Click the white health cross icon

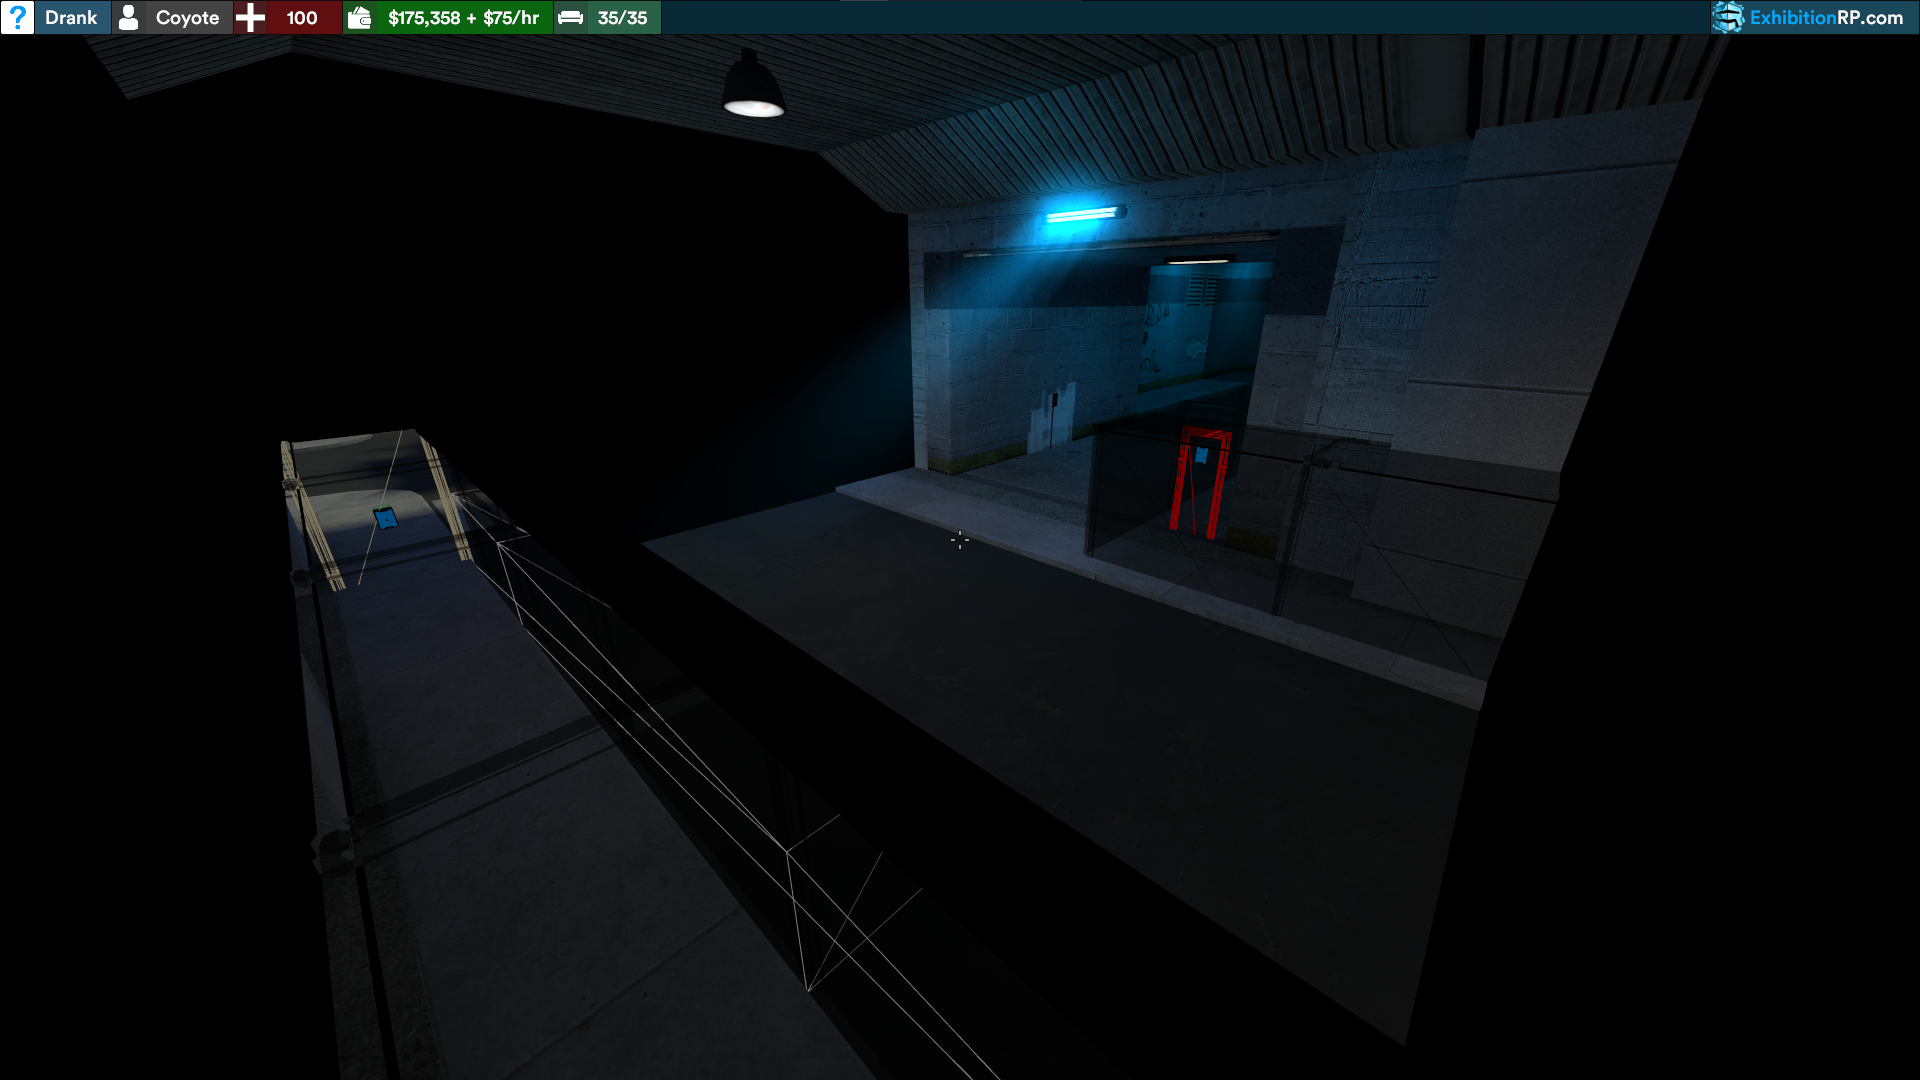coord(250,17)
